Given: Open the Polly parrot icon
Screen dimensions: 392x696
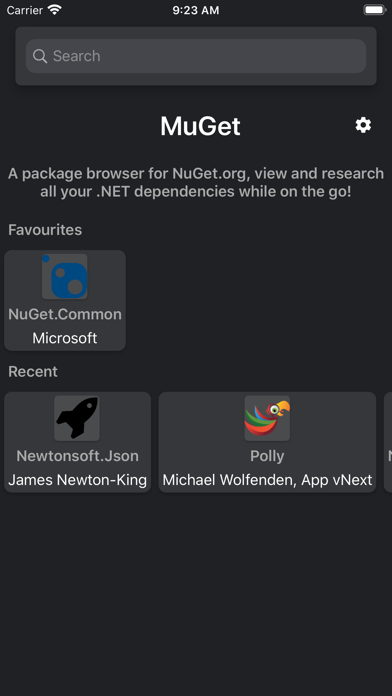Looking at the screenshot, I should [x=267, y=419].
